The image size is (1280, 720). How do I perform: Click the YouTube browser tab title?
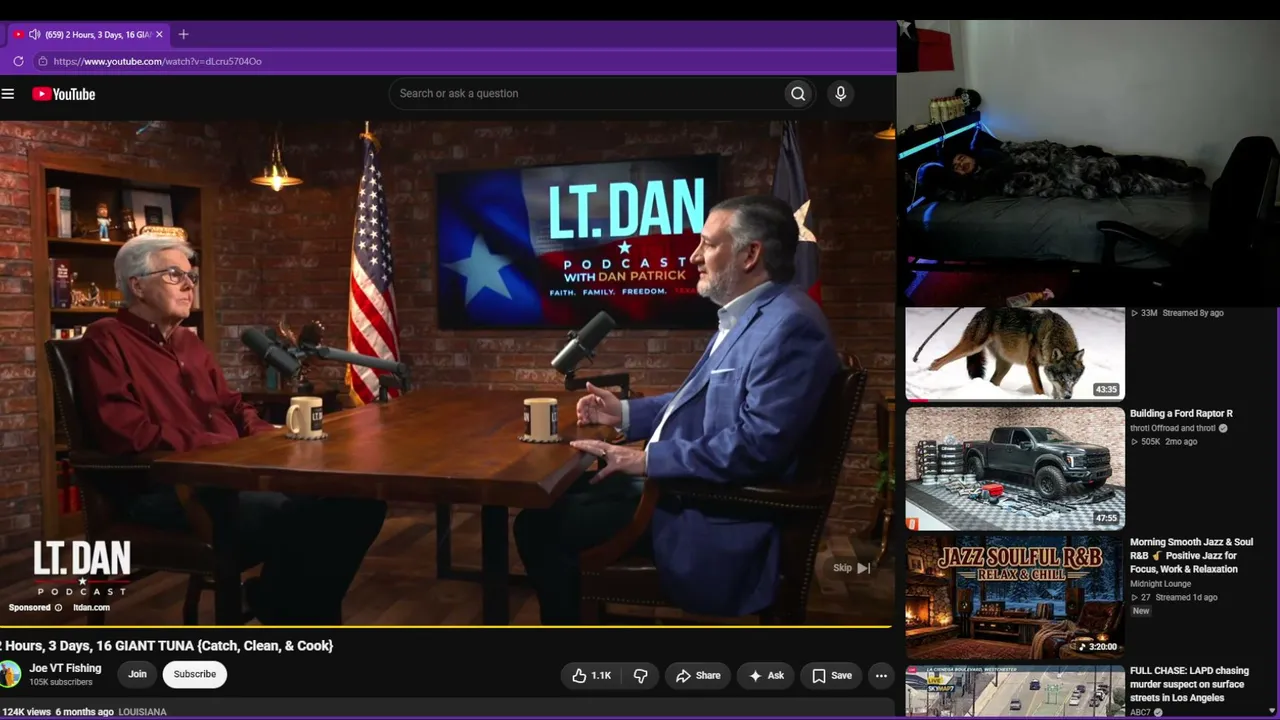coord(98,34)
